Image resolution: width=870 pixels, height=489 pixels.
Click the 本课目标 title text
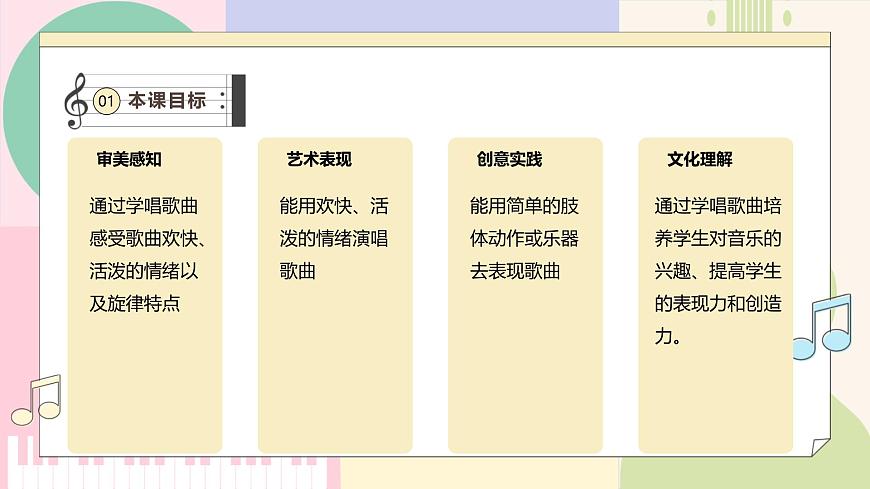[x=166, y=101]
